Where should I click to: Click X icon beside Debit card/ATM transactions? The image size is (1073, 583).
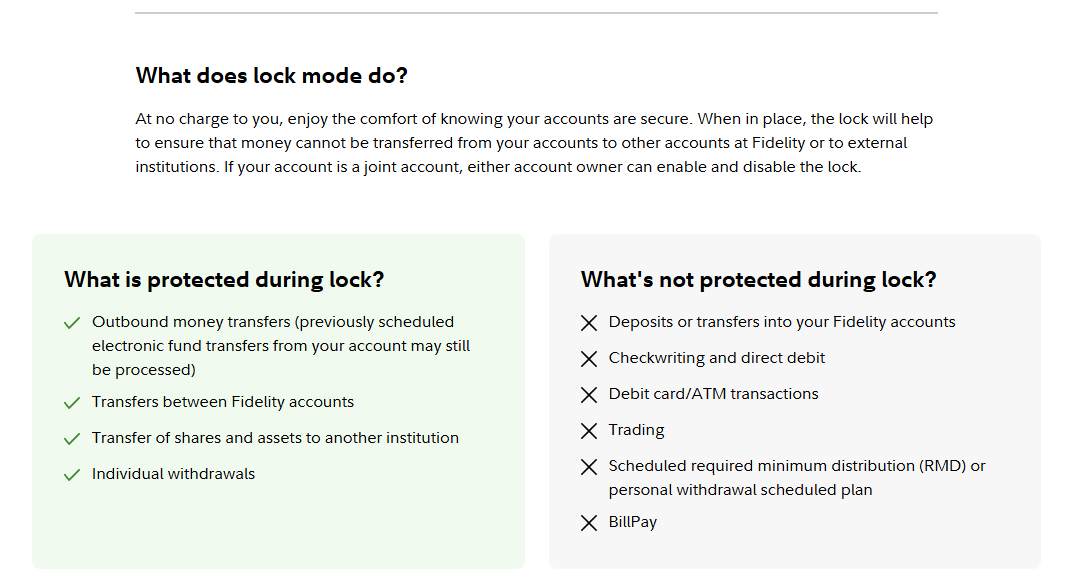click(589, 395)
